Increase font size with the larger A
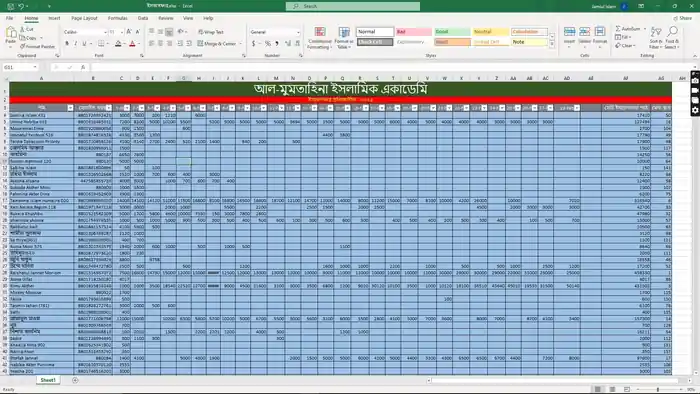The image size is (700, 394). 129,32
